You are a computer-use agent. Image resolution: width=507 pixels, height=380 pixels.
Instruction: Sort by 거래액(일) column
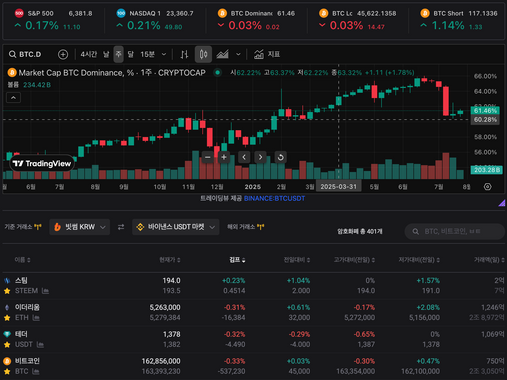click(489, 260)
